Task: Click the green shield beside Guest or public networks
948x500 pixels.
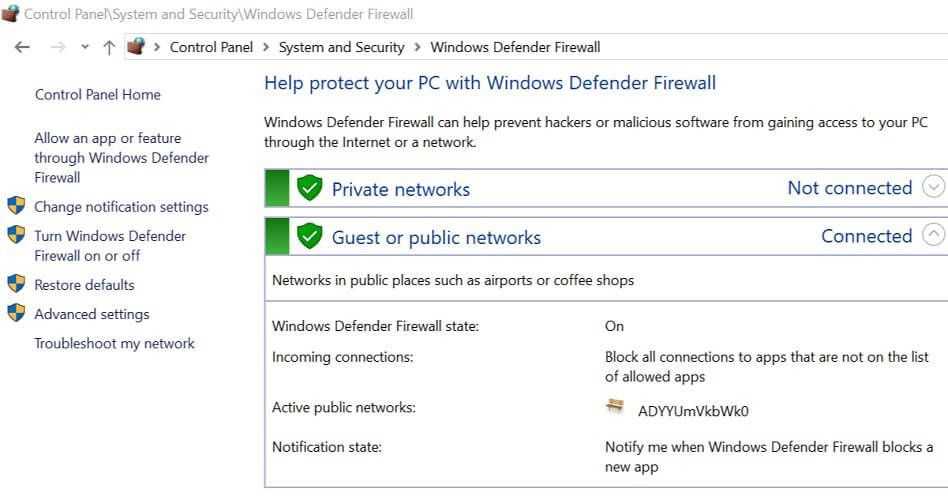Action: [x=310, y=236]
